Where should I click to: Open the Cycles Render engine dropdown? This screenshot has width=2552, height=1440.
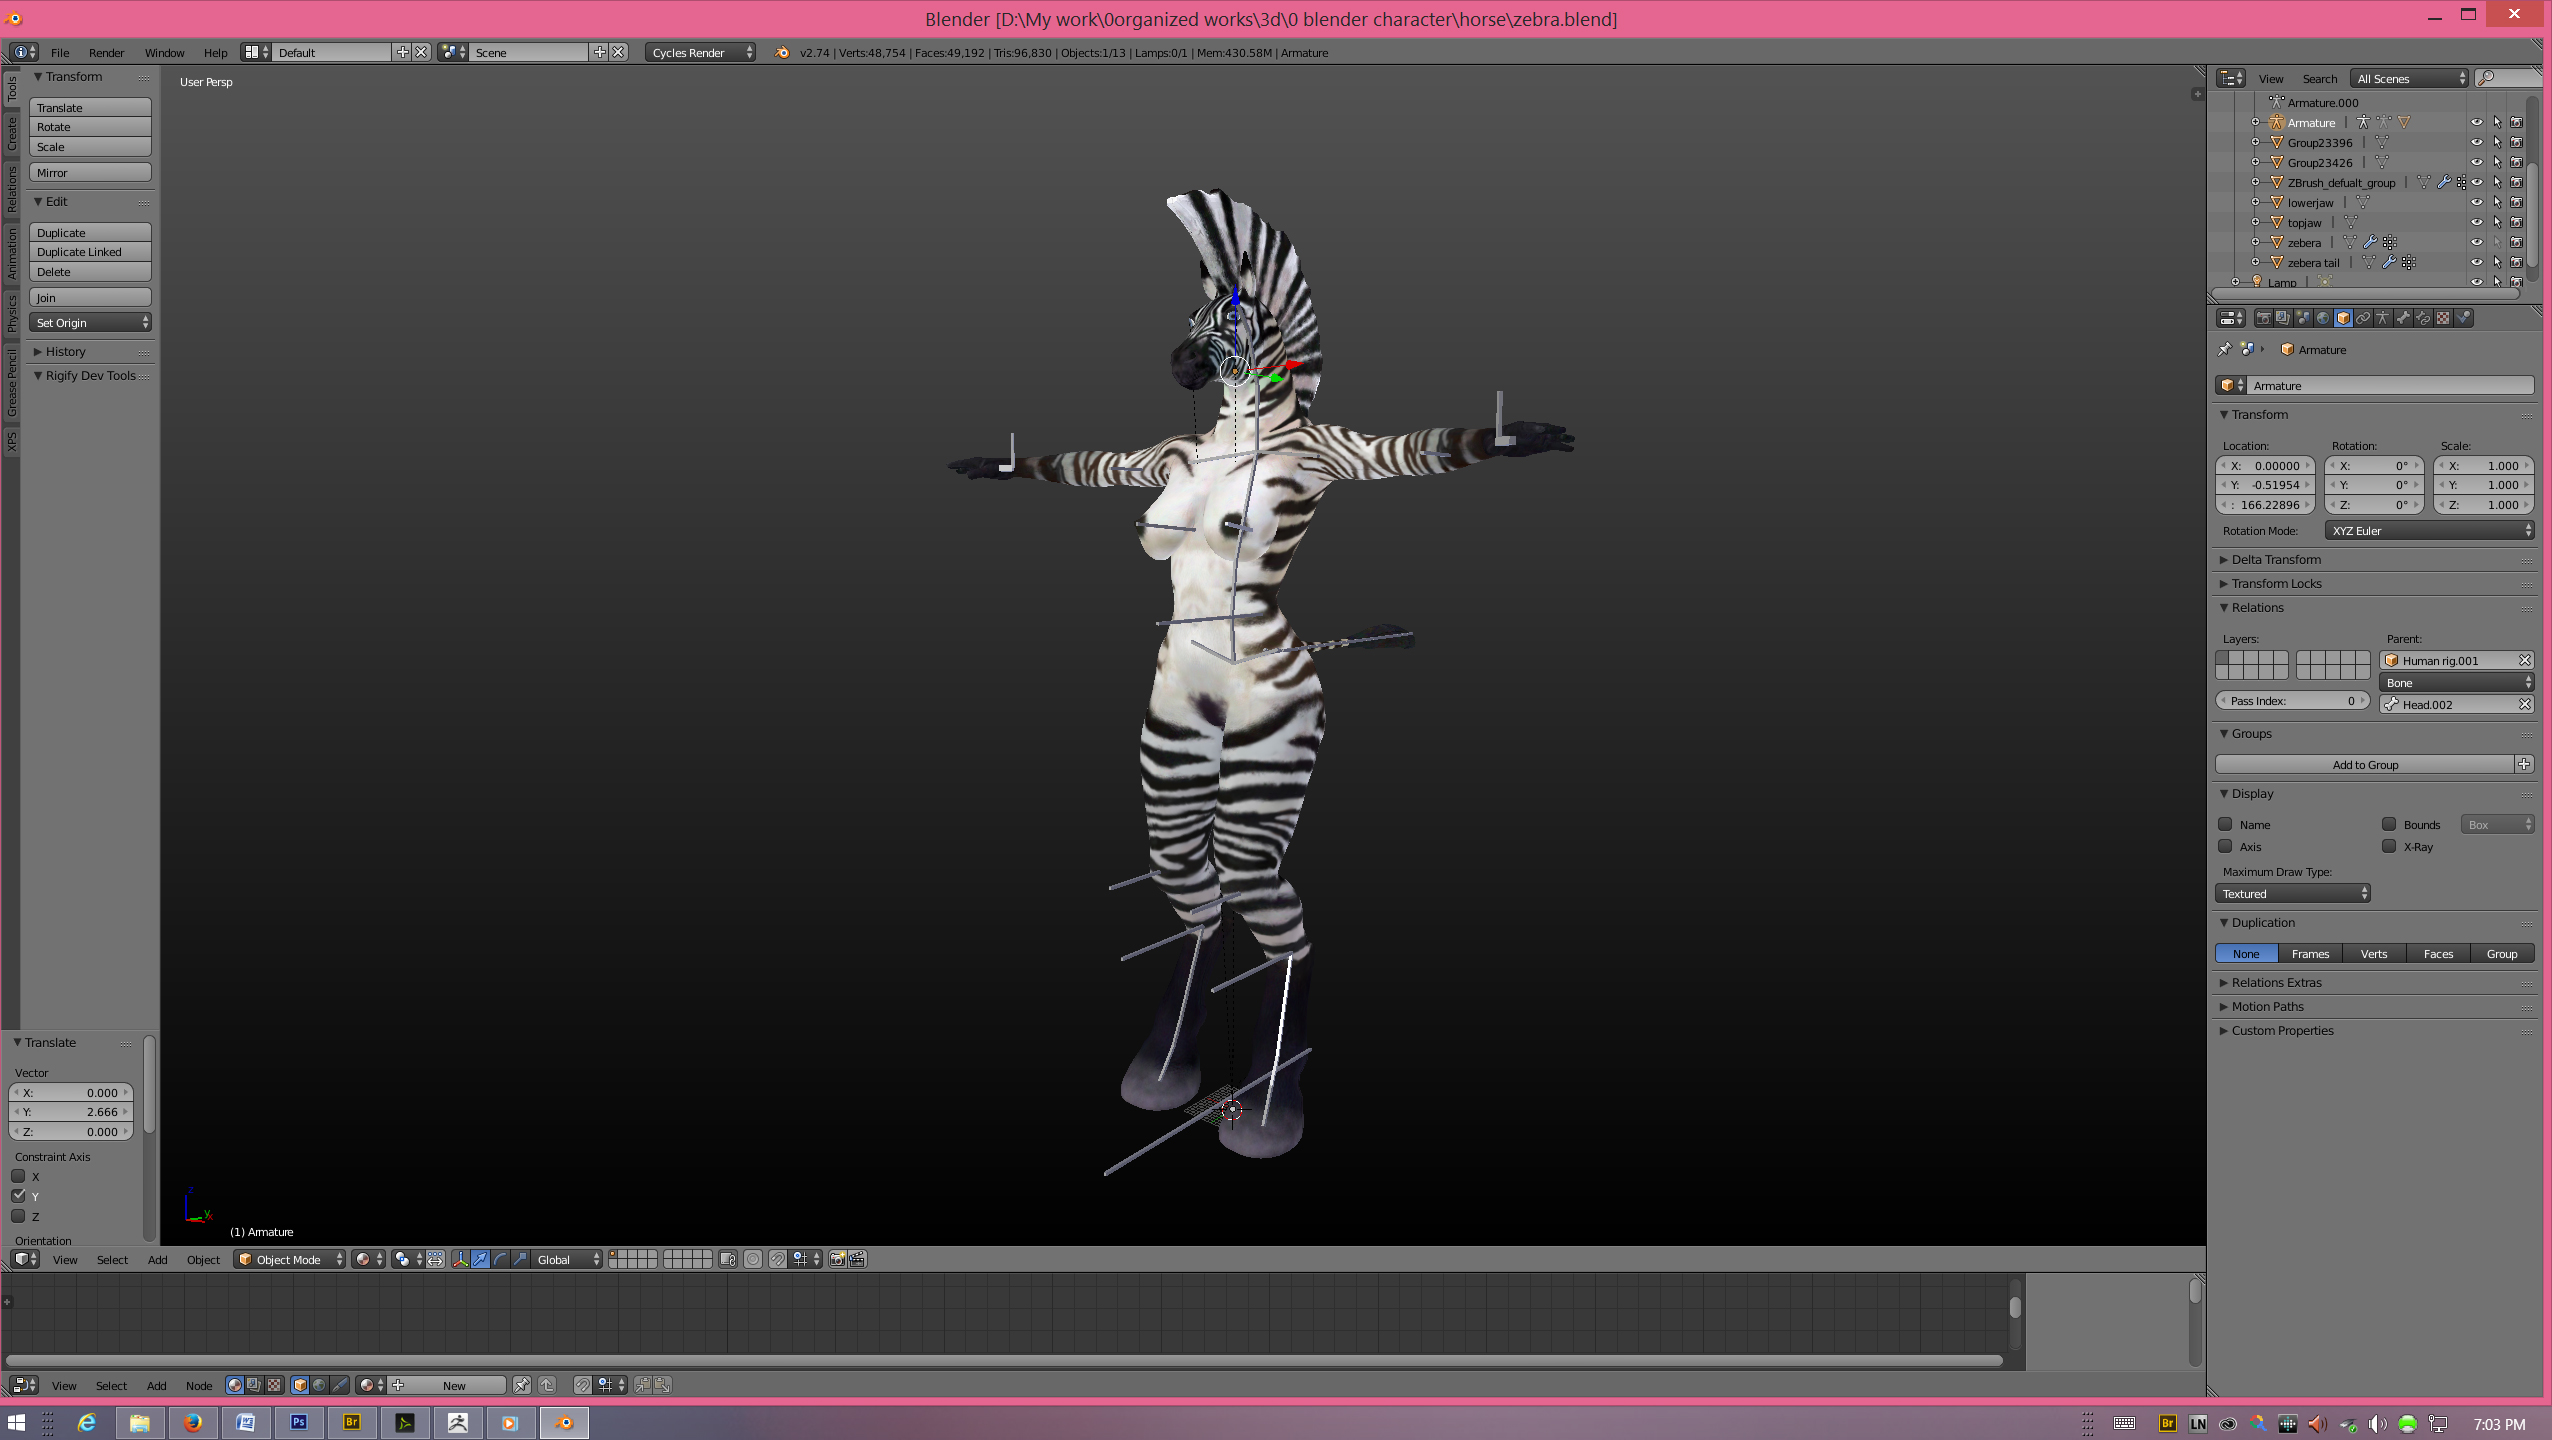(x=701, y=52)
